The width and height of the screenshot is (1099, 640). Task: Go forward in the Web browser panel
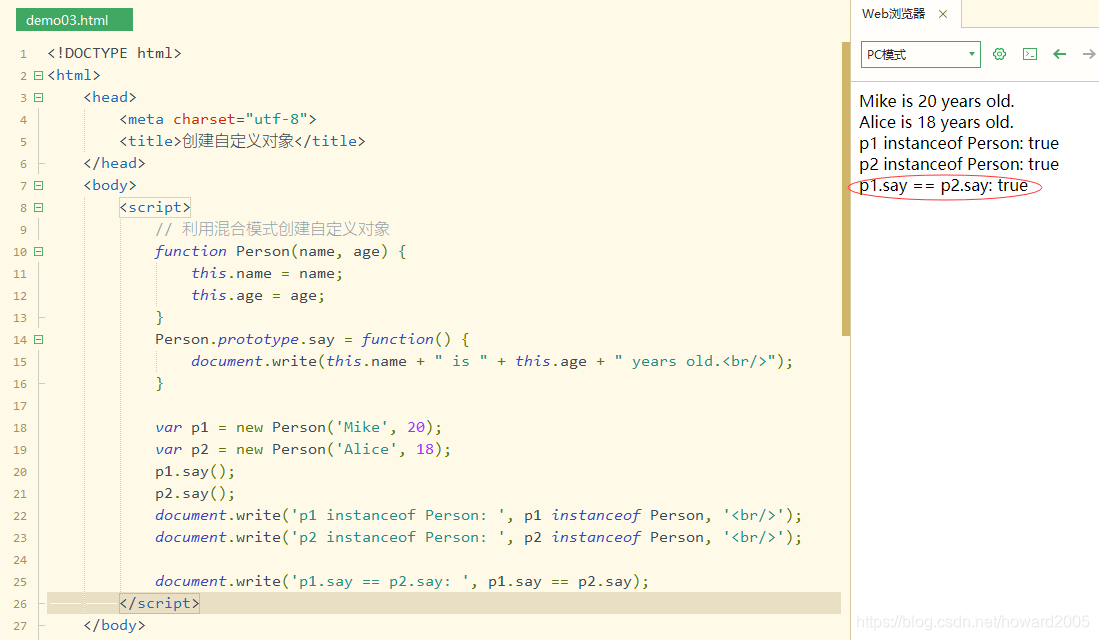coord(1089,54)
